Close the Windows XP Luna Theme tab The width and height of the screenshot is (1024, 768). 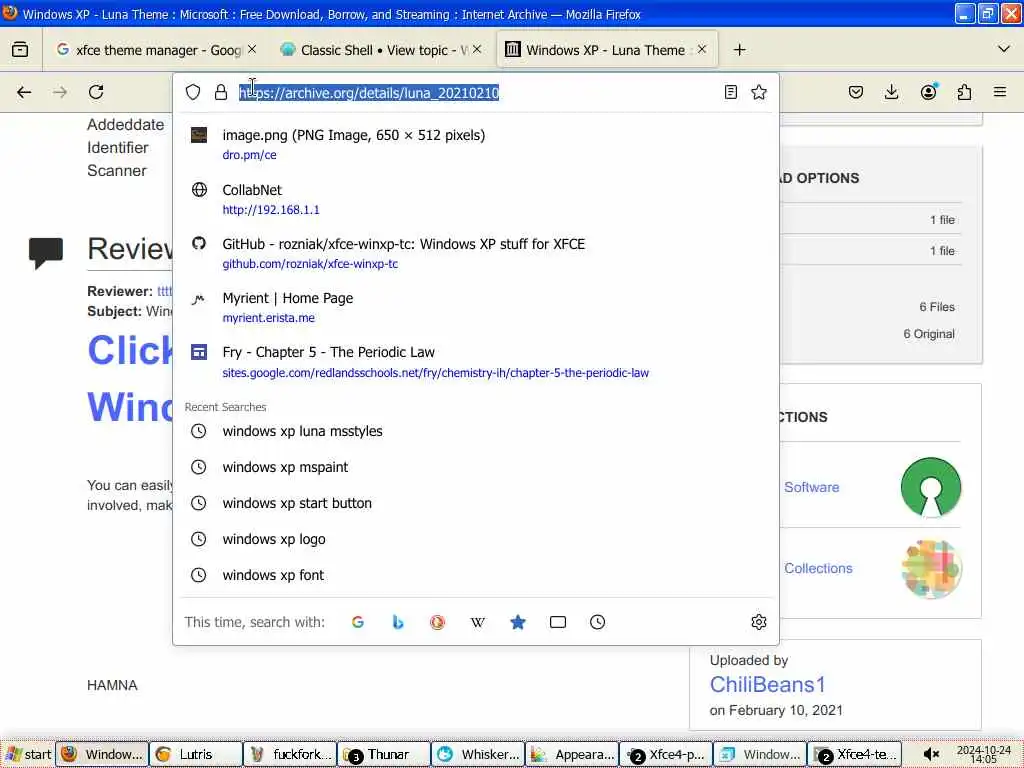(x=702, y=49)
